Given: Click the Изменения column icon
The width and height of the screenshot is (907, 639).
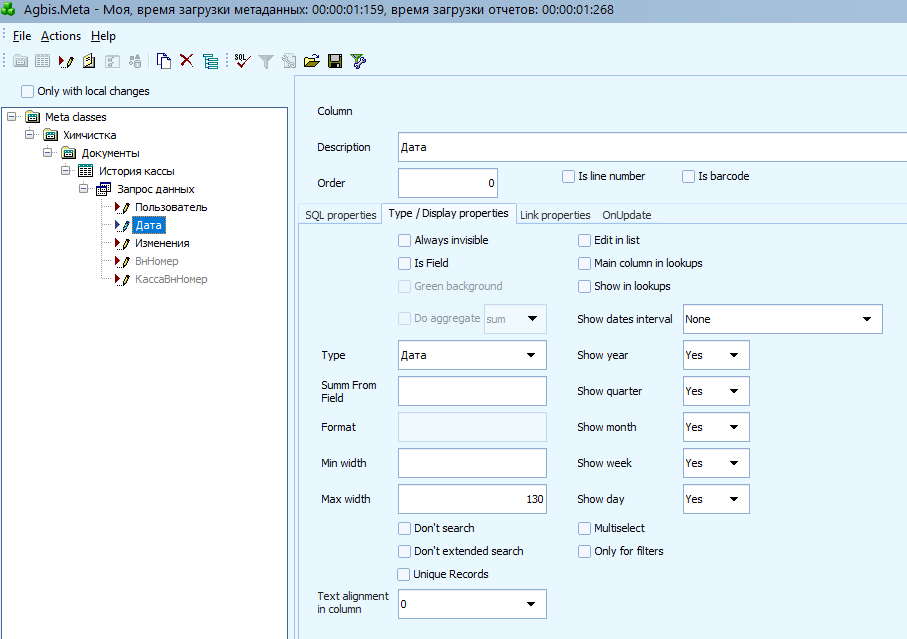Looking at the screenshot, I should pyautogui.click(x=122, y=243).
